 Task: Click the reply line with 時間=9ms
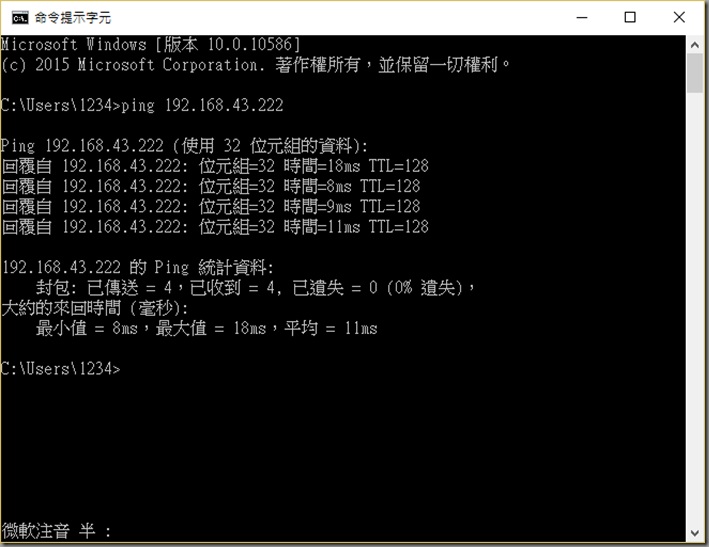(x=211, y=207)
